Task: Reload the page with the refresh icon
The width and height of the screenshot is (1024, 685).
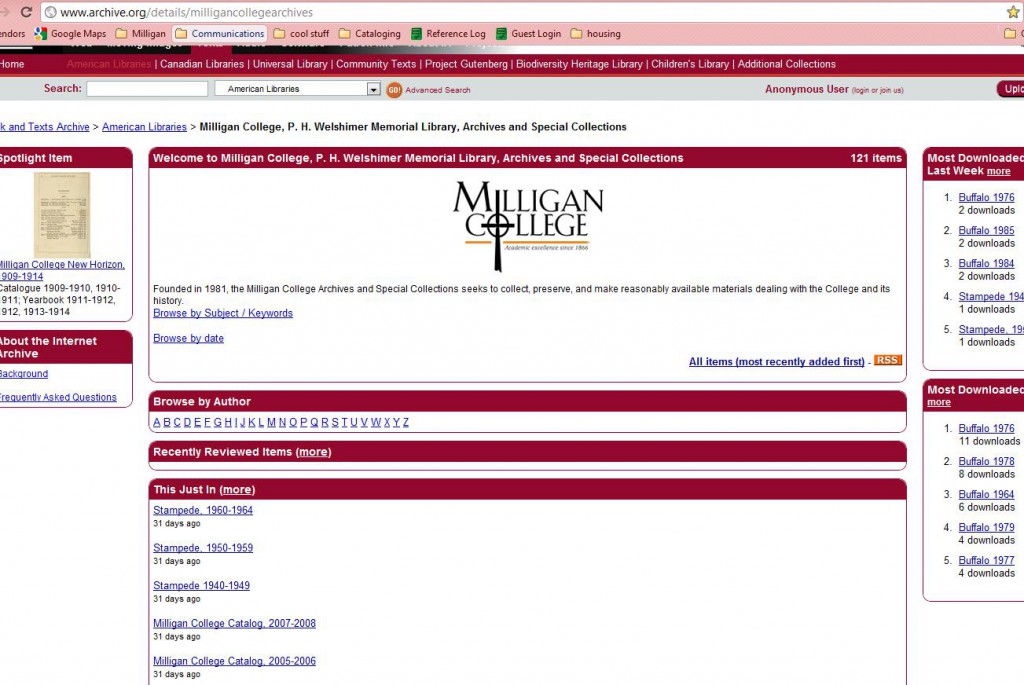Action: click(x=25, y=12)
